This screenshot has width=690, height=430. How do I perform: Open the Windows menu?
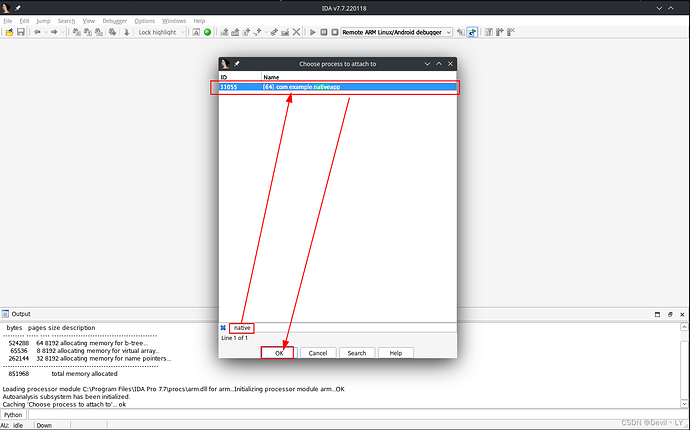click(x=174, y=21)
